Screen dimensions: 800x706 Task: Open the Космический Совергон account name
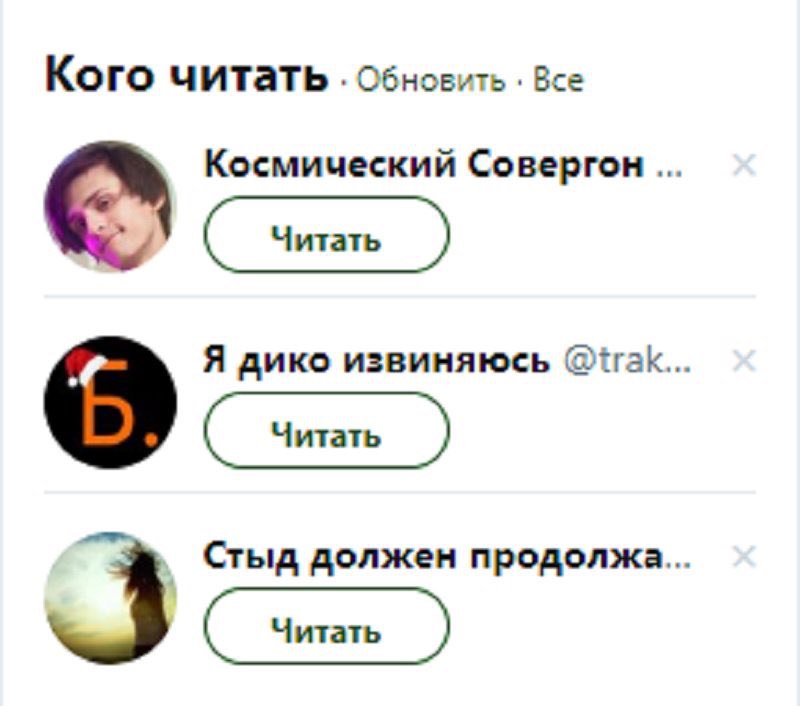[424, 164]
